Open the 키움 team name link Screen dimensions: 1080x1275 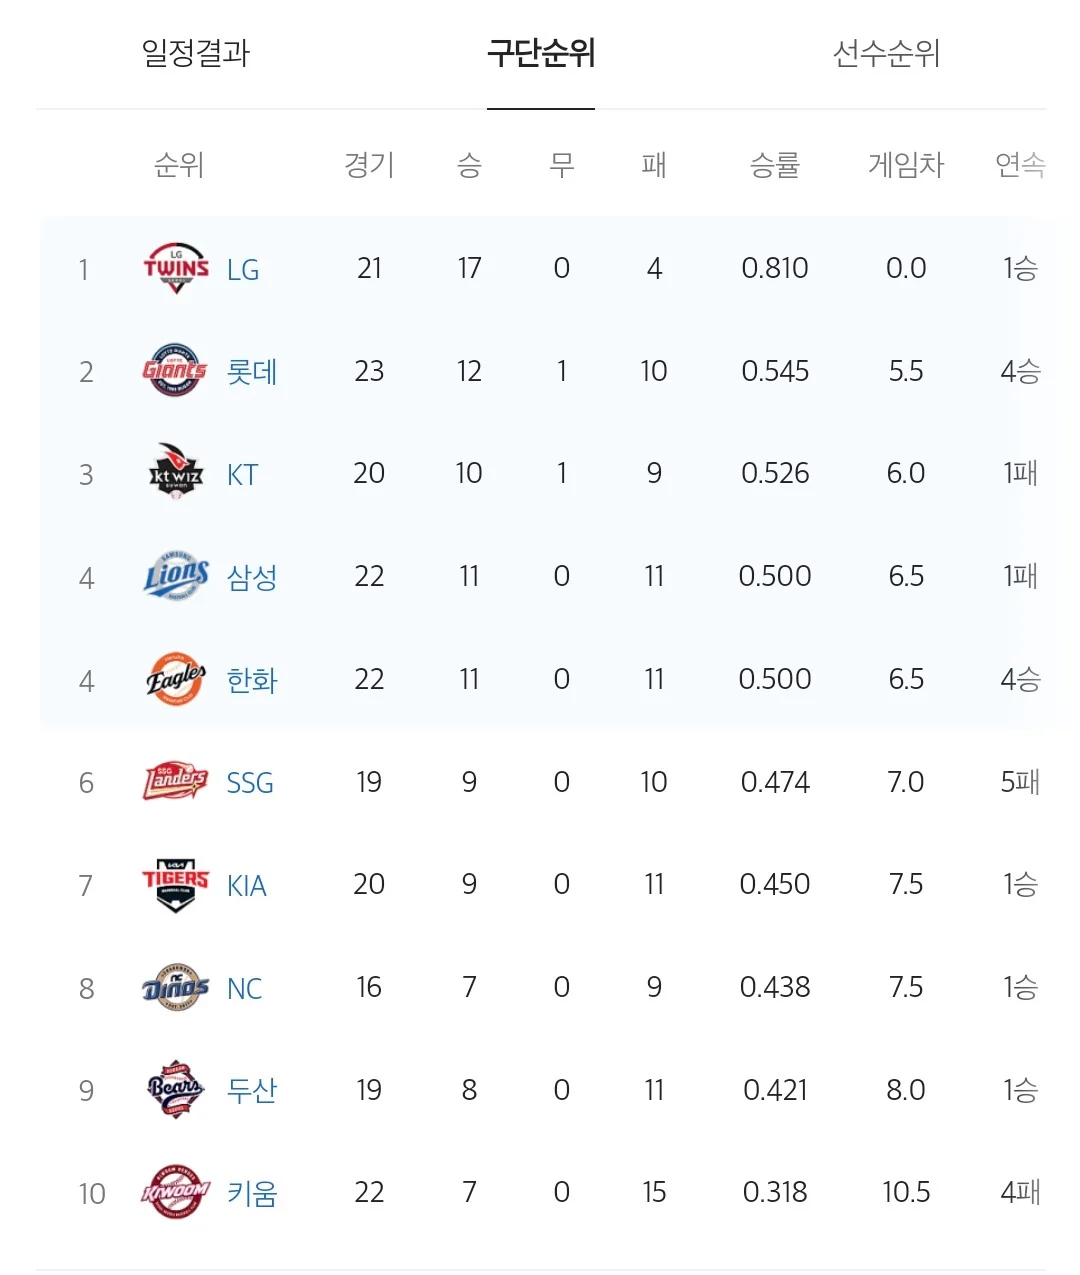click(x=252, y=1193)
